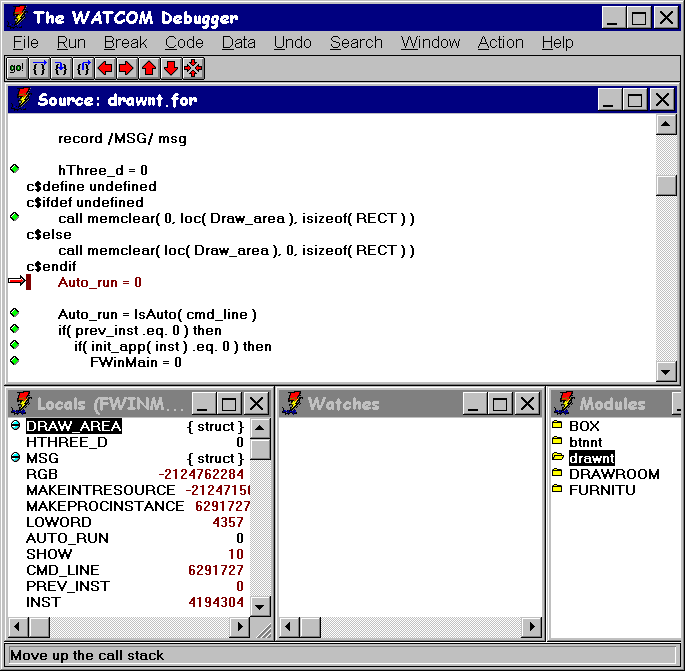Toggle breakpoint on FWinMain = 0 line

(14, 361)
